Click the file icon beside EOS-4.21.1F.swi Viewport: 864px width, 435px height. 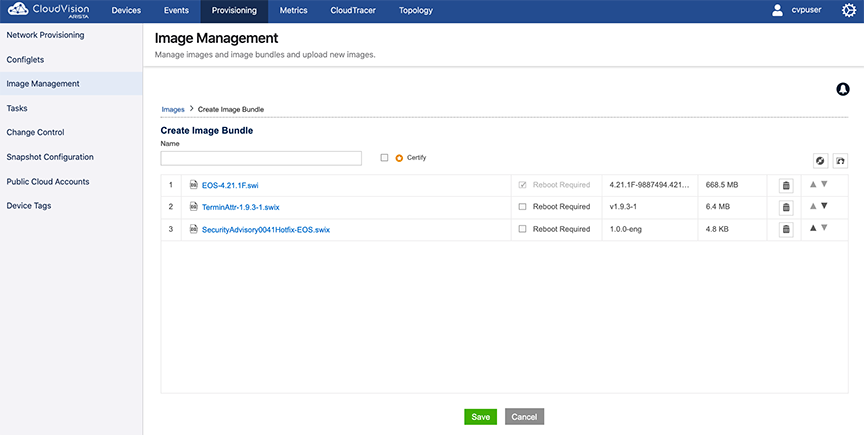click(x=193, y=185)
